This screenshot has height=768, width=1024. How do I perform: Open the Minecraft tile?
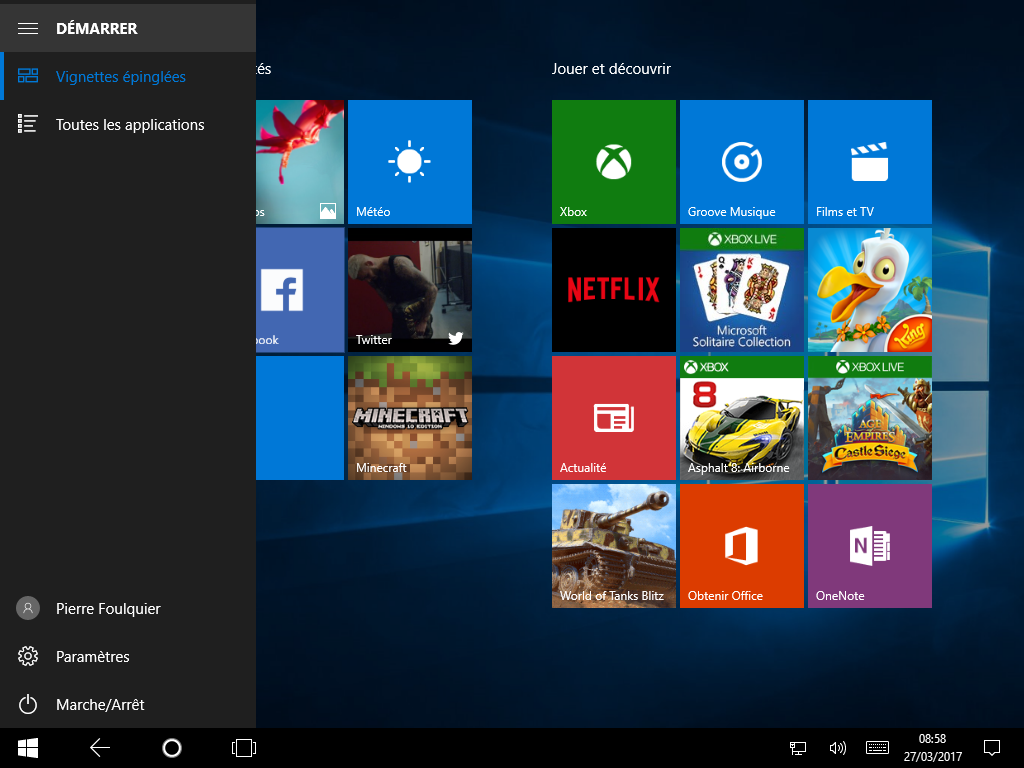click(409, 418)
